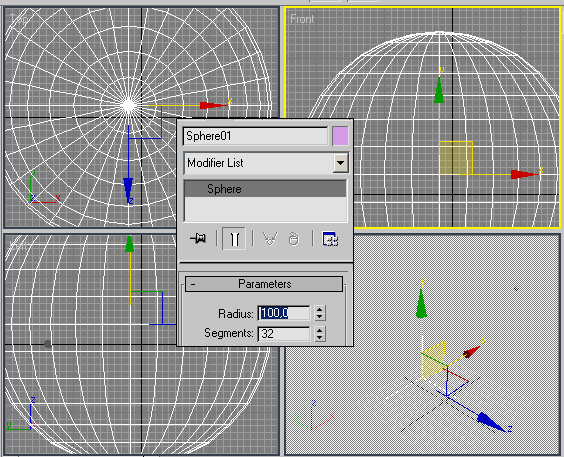Click the Radius spinner arrows
Viewport: 564px width, 457px height.
point(319,313)
